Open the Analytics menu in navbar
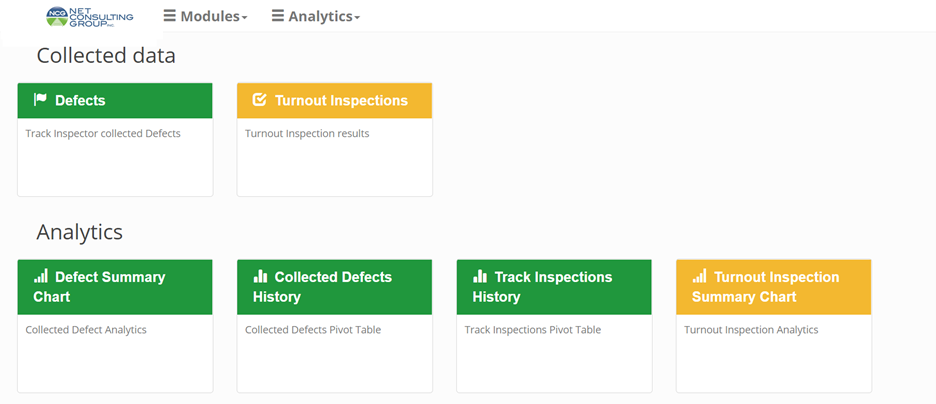936x404 pixels. (x=316, y=16)
